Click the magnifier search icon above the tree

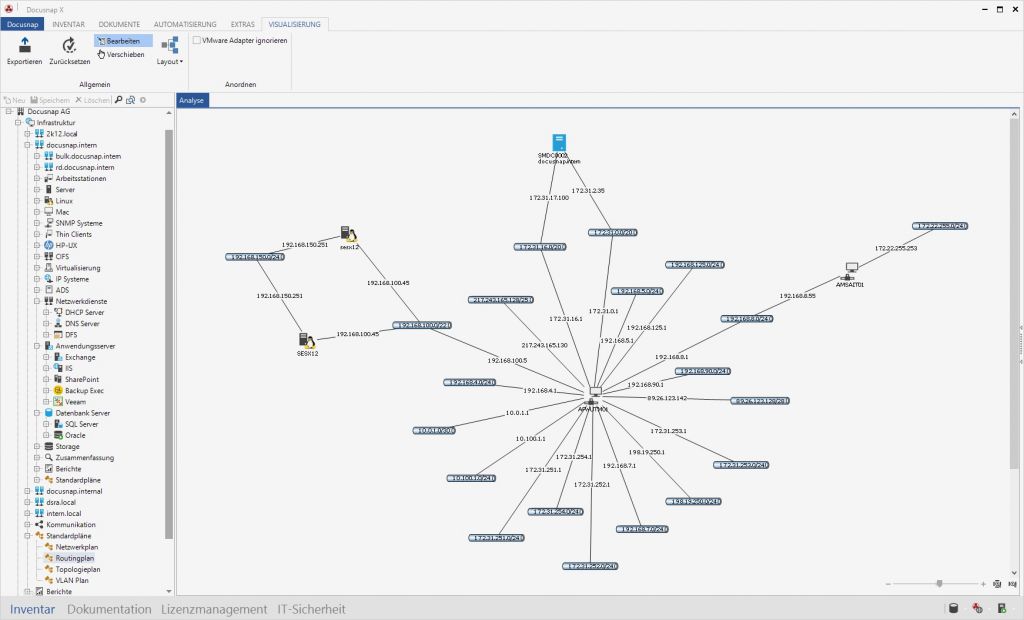click(x=118, y=100)
